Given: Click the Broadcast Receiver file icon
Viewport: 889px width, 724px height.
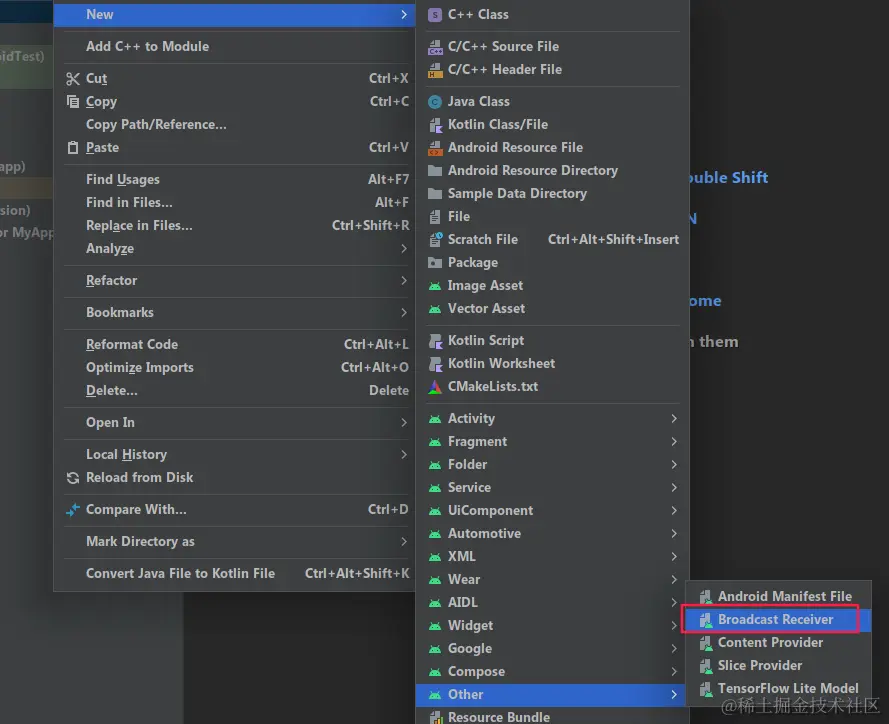Looking at the screenshot, I should [705, 620].
